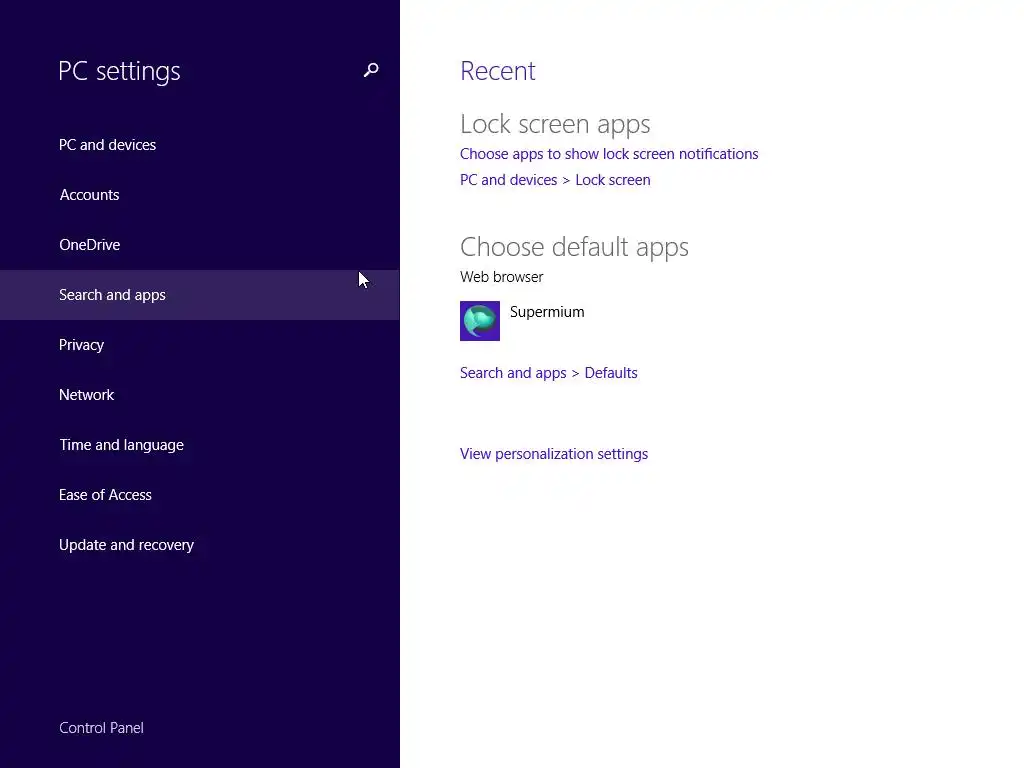This screenshot has width=1024, height=768.
Task: Select the Privacy settings category
Action: coord(82,345)
